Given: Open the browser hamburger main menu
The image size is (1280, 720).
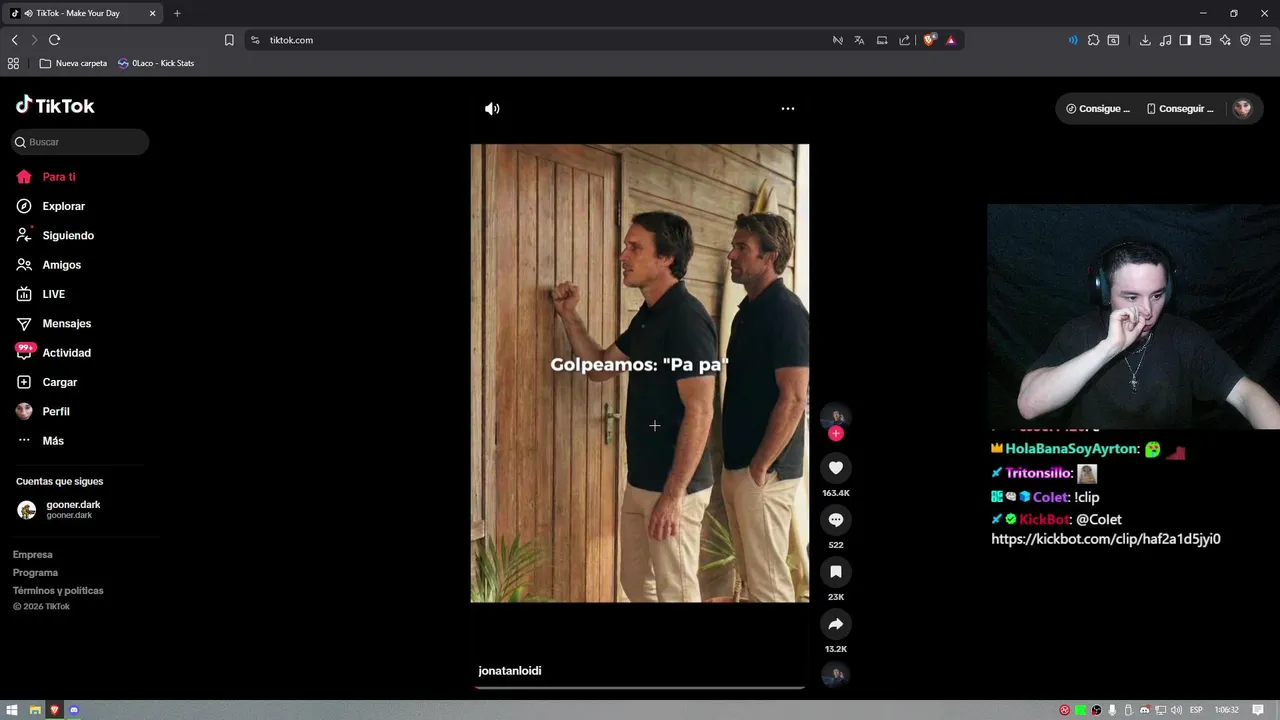Looking at the screenshot, I should click(1266, 40).
